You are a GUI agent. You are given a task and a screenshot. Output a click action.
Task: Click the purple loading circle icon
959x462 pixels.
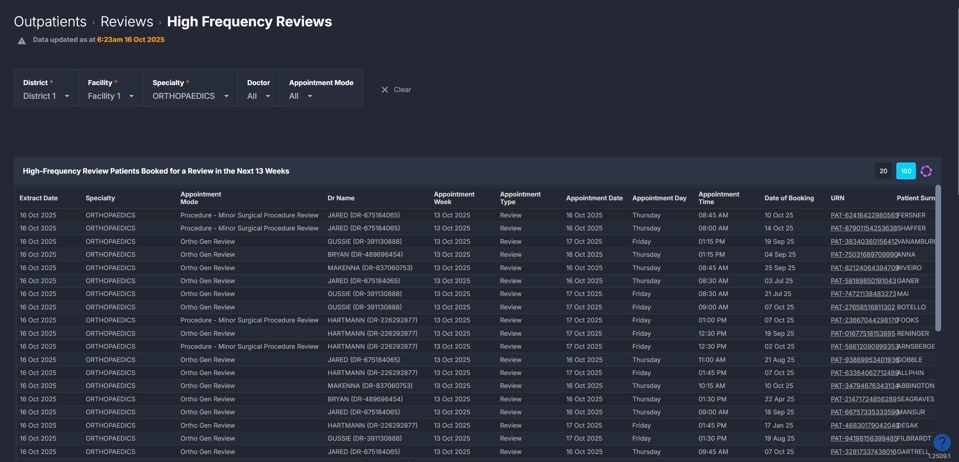(926, 171)
